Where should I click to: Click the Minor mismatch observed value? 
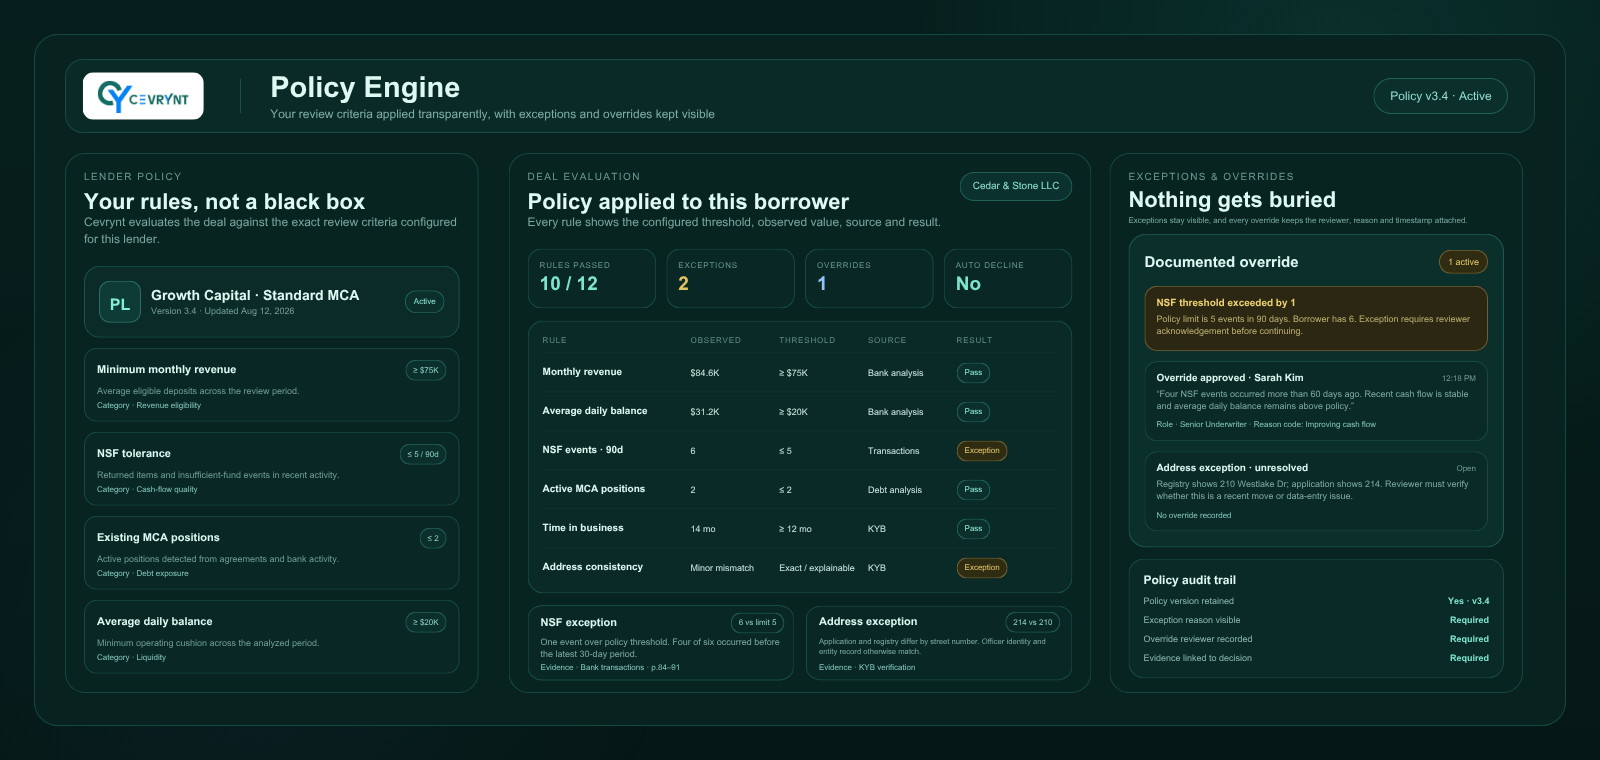pyautogui.click(x=722, y=568)
